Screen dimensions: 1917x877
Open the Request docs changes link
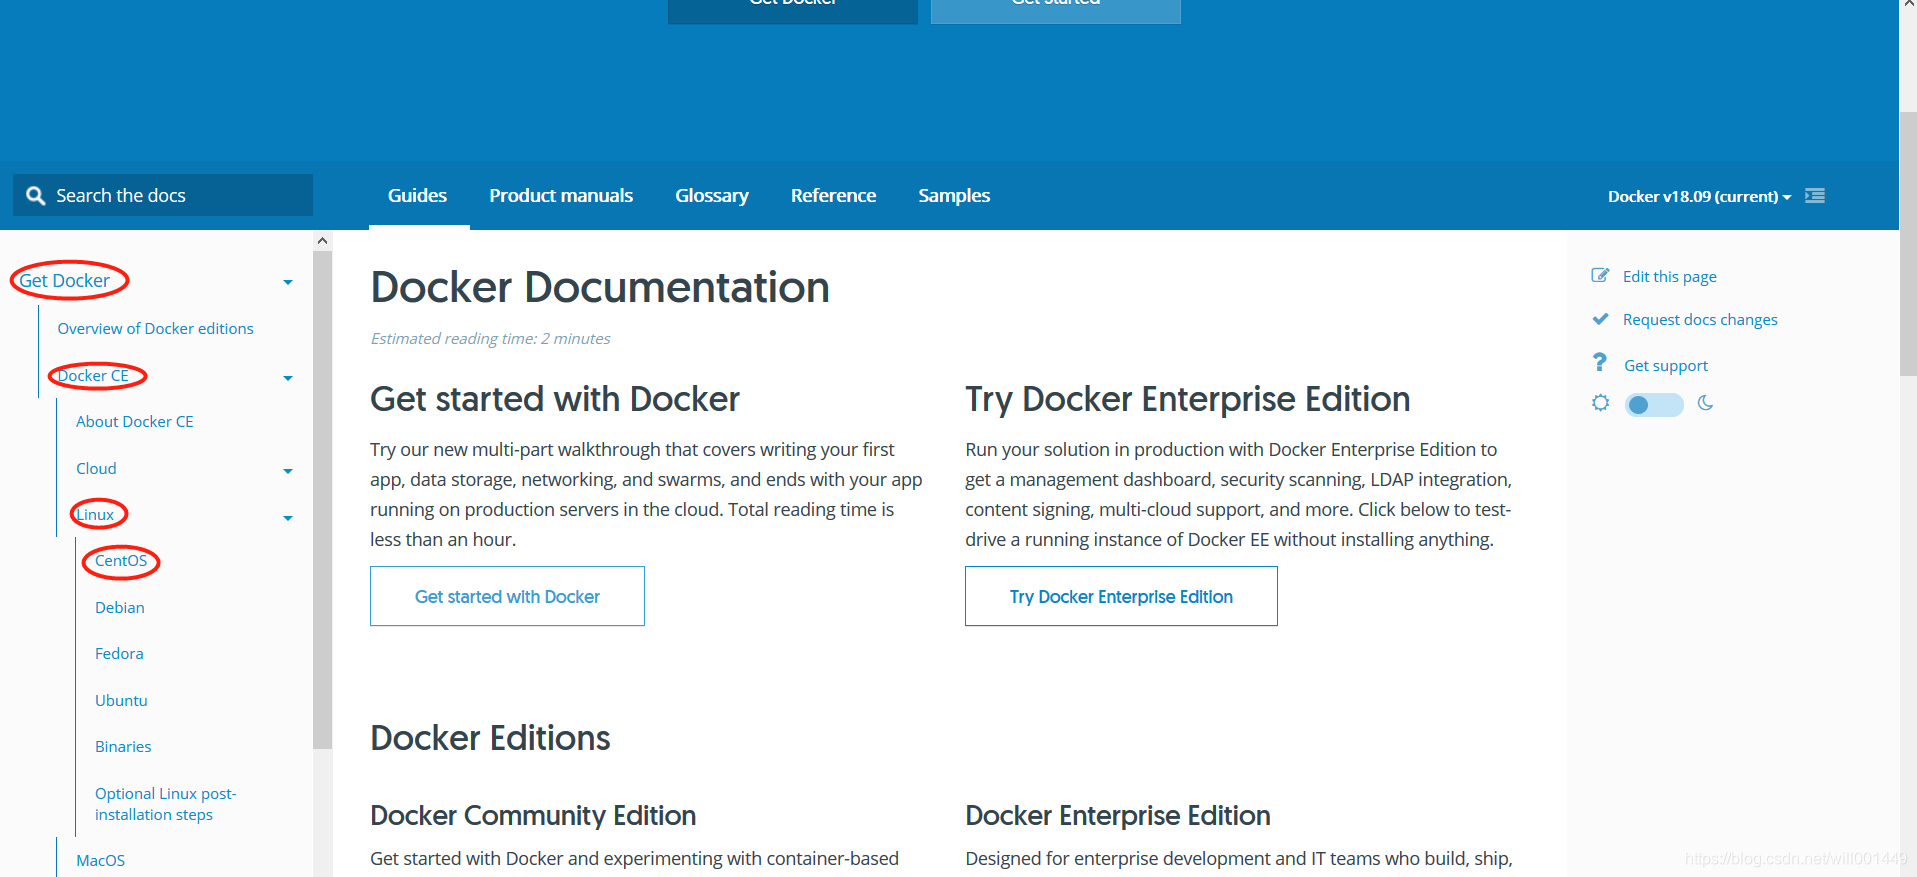coord(1700,319)
